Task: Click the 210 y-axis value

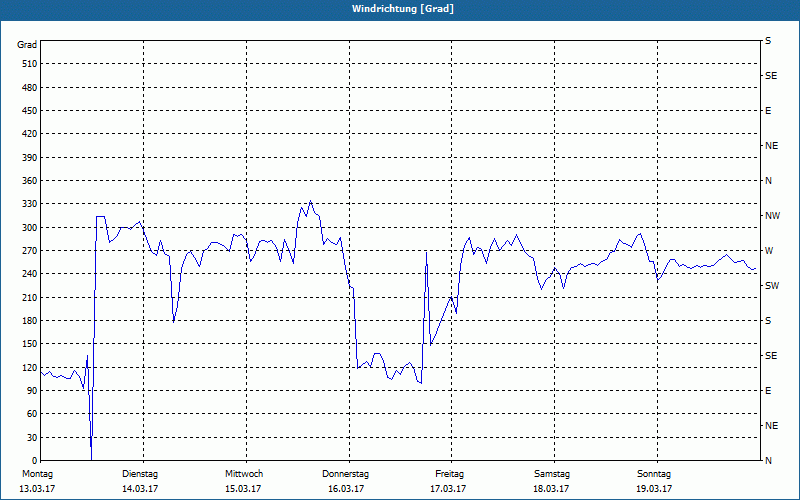Action: (x=30, y=297)
